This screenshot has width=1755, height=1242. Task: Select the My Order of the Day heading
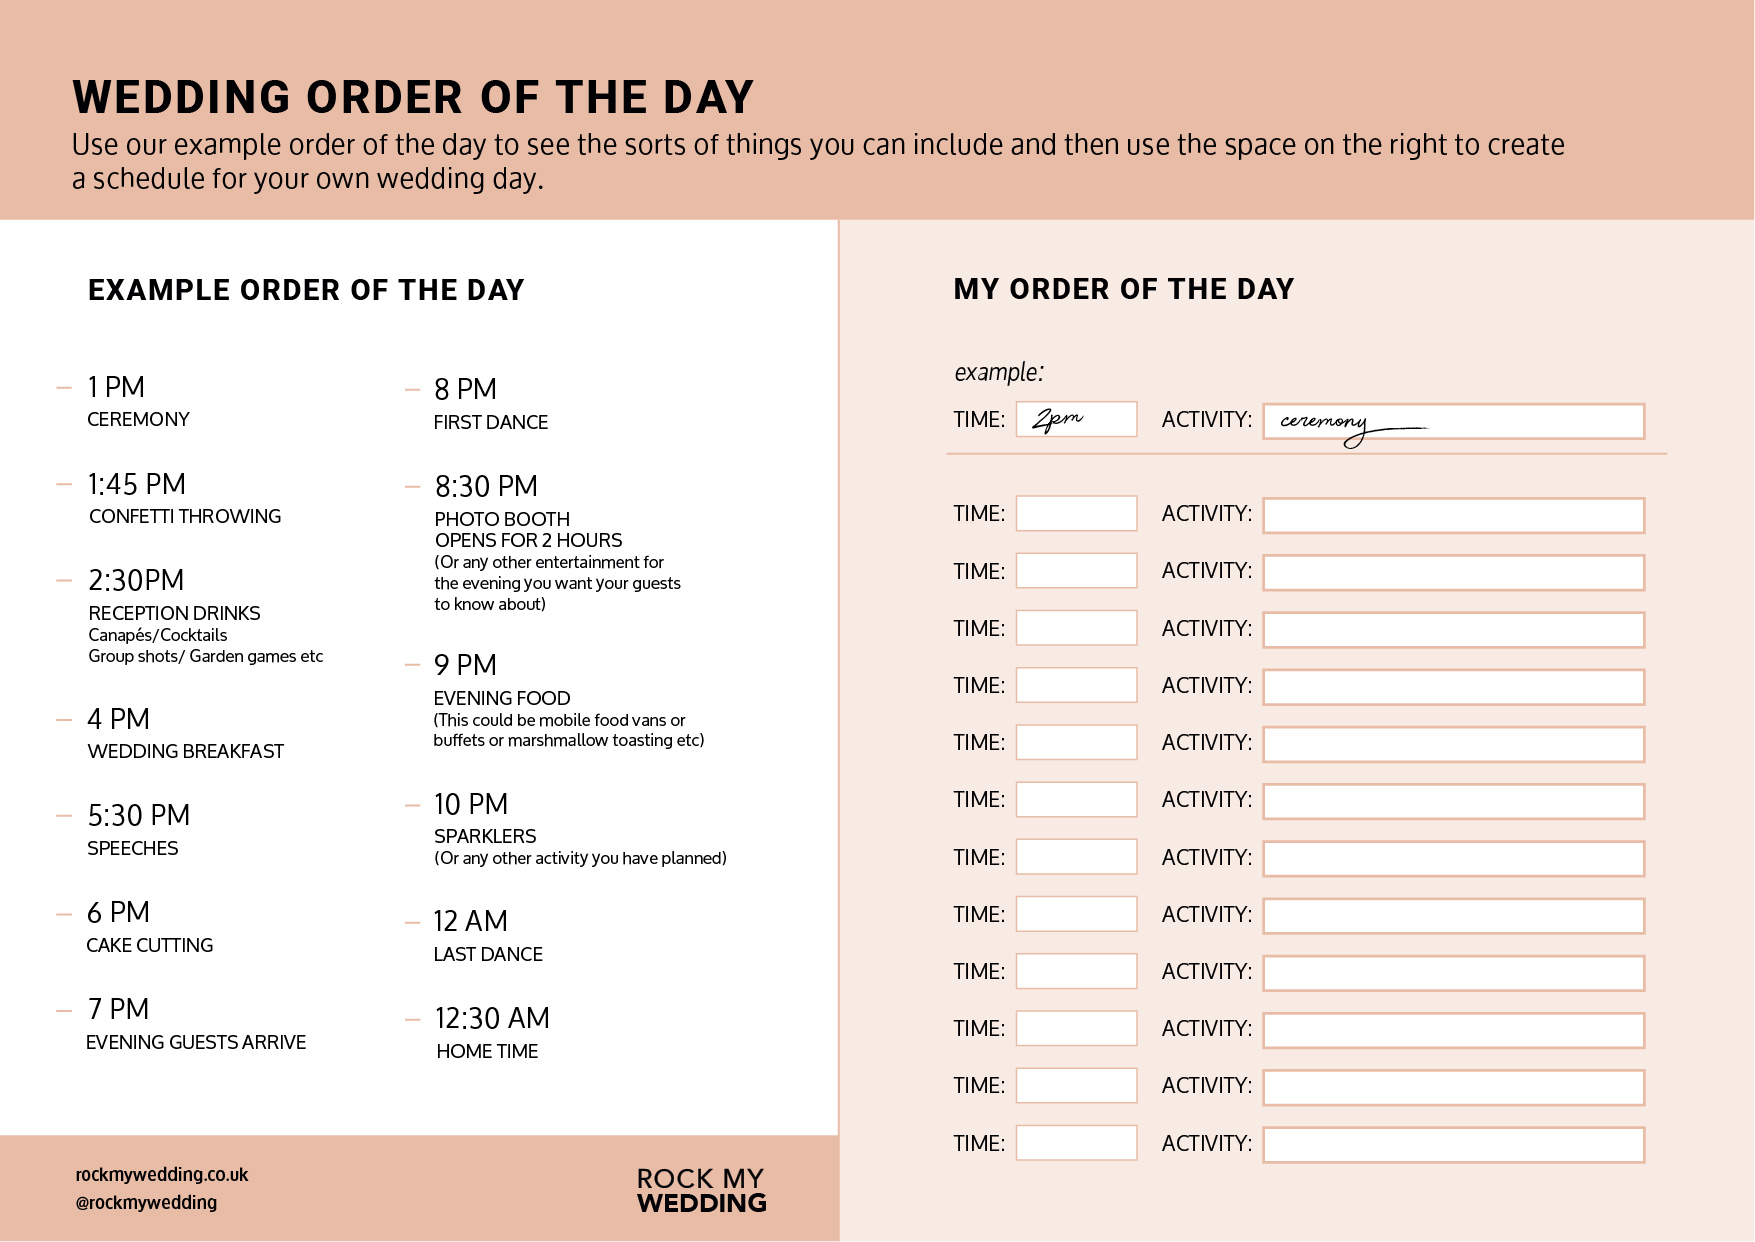pyautogui.click(x=1123, y=289)
